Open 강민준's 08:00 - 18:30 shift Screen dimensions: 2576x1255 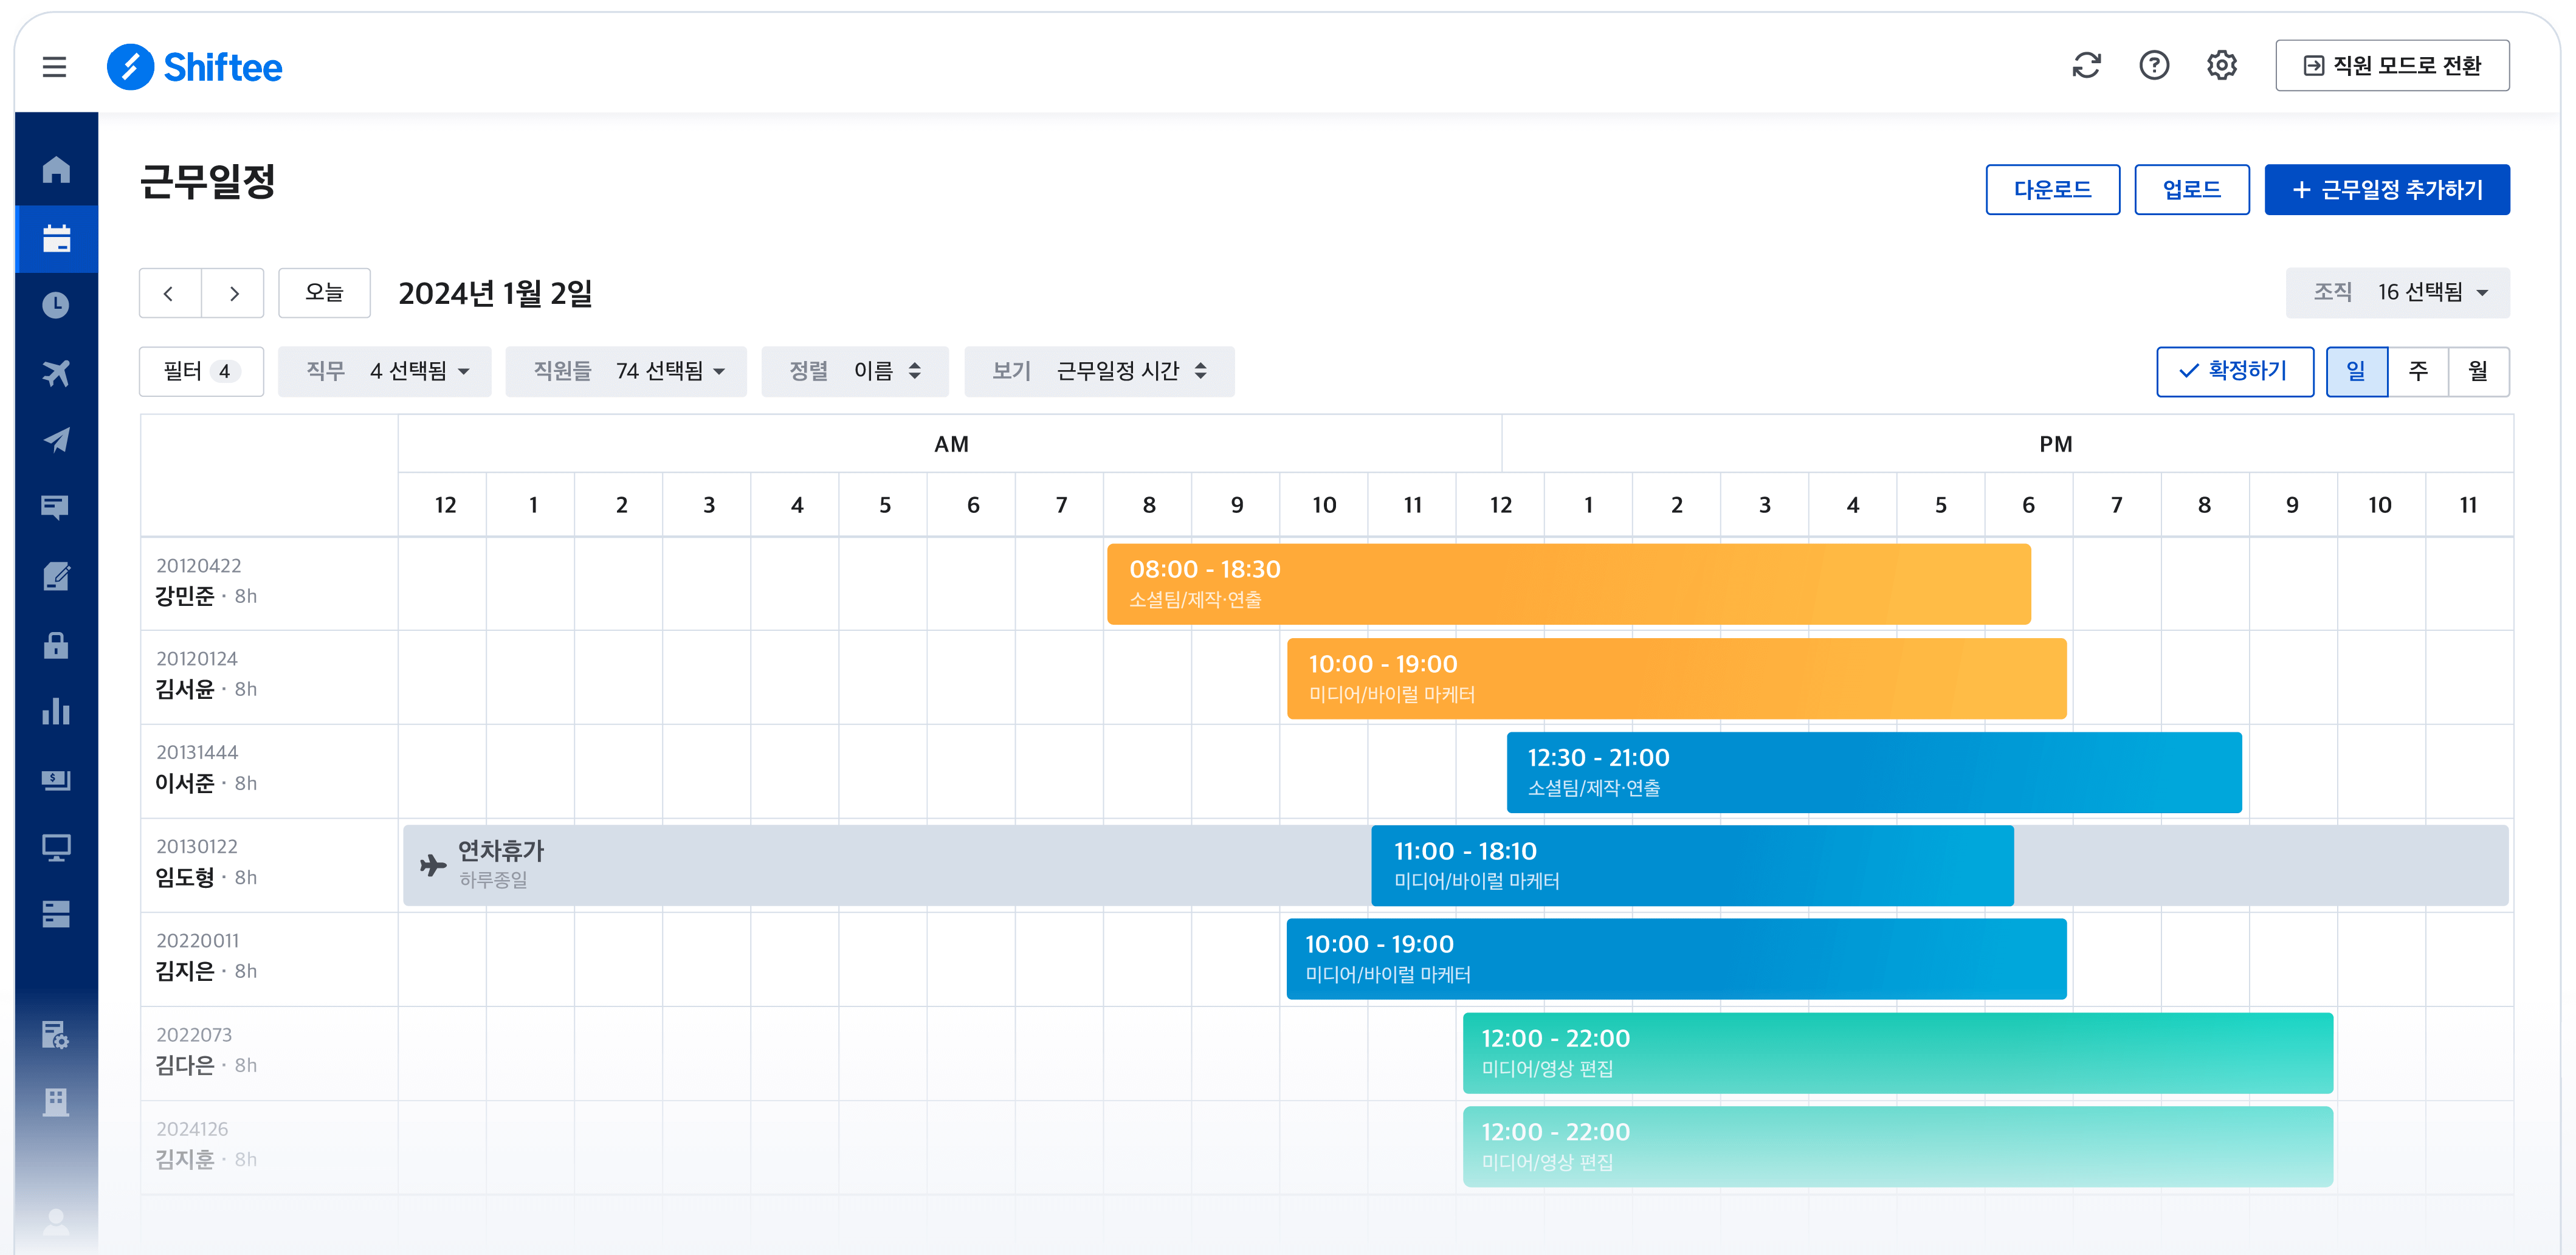(1568, 584)
